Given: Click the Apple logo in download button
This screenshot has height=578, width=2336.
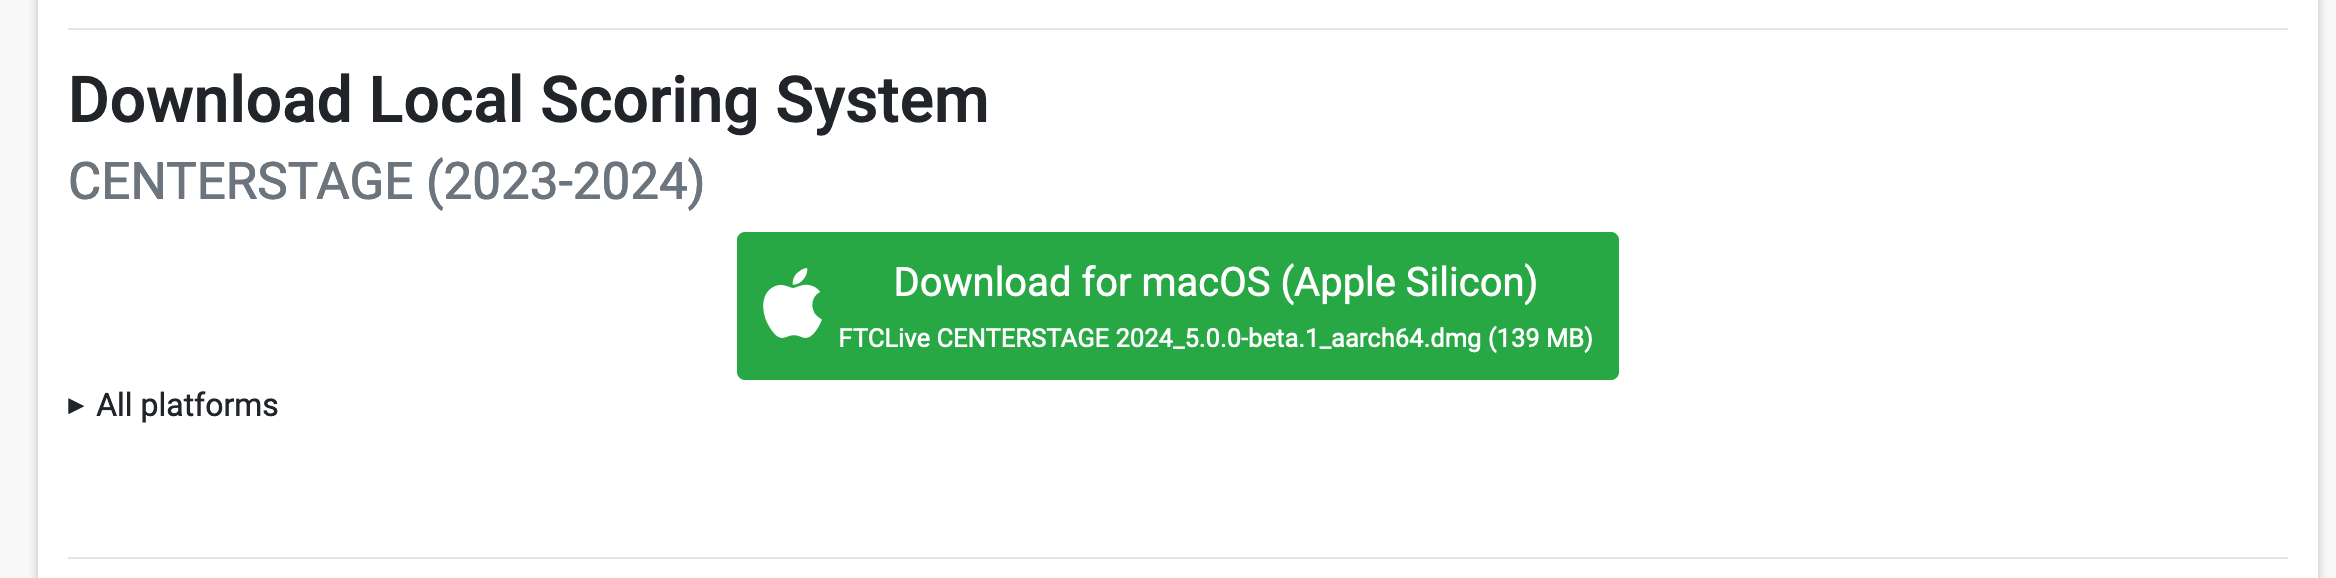Looking at the screenshot, I should point(792,304).
